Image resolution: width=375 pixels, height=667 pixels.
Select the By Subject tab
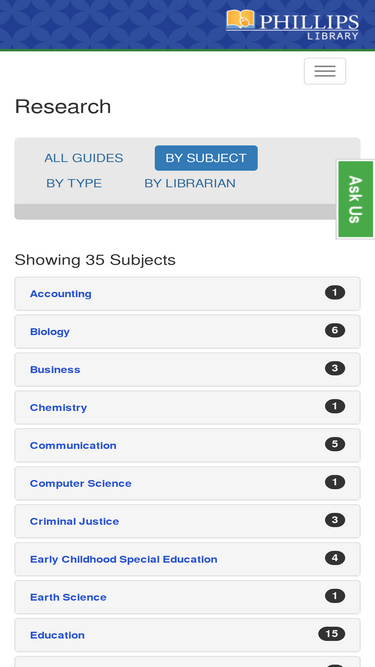coord(206,158)
